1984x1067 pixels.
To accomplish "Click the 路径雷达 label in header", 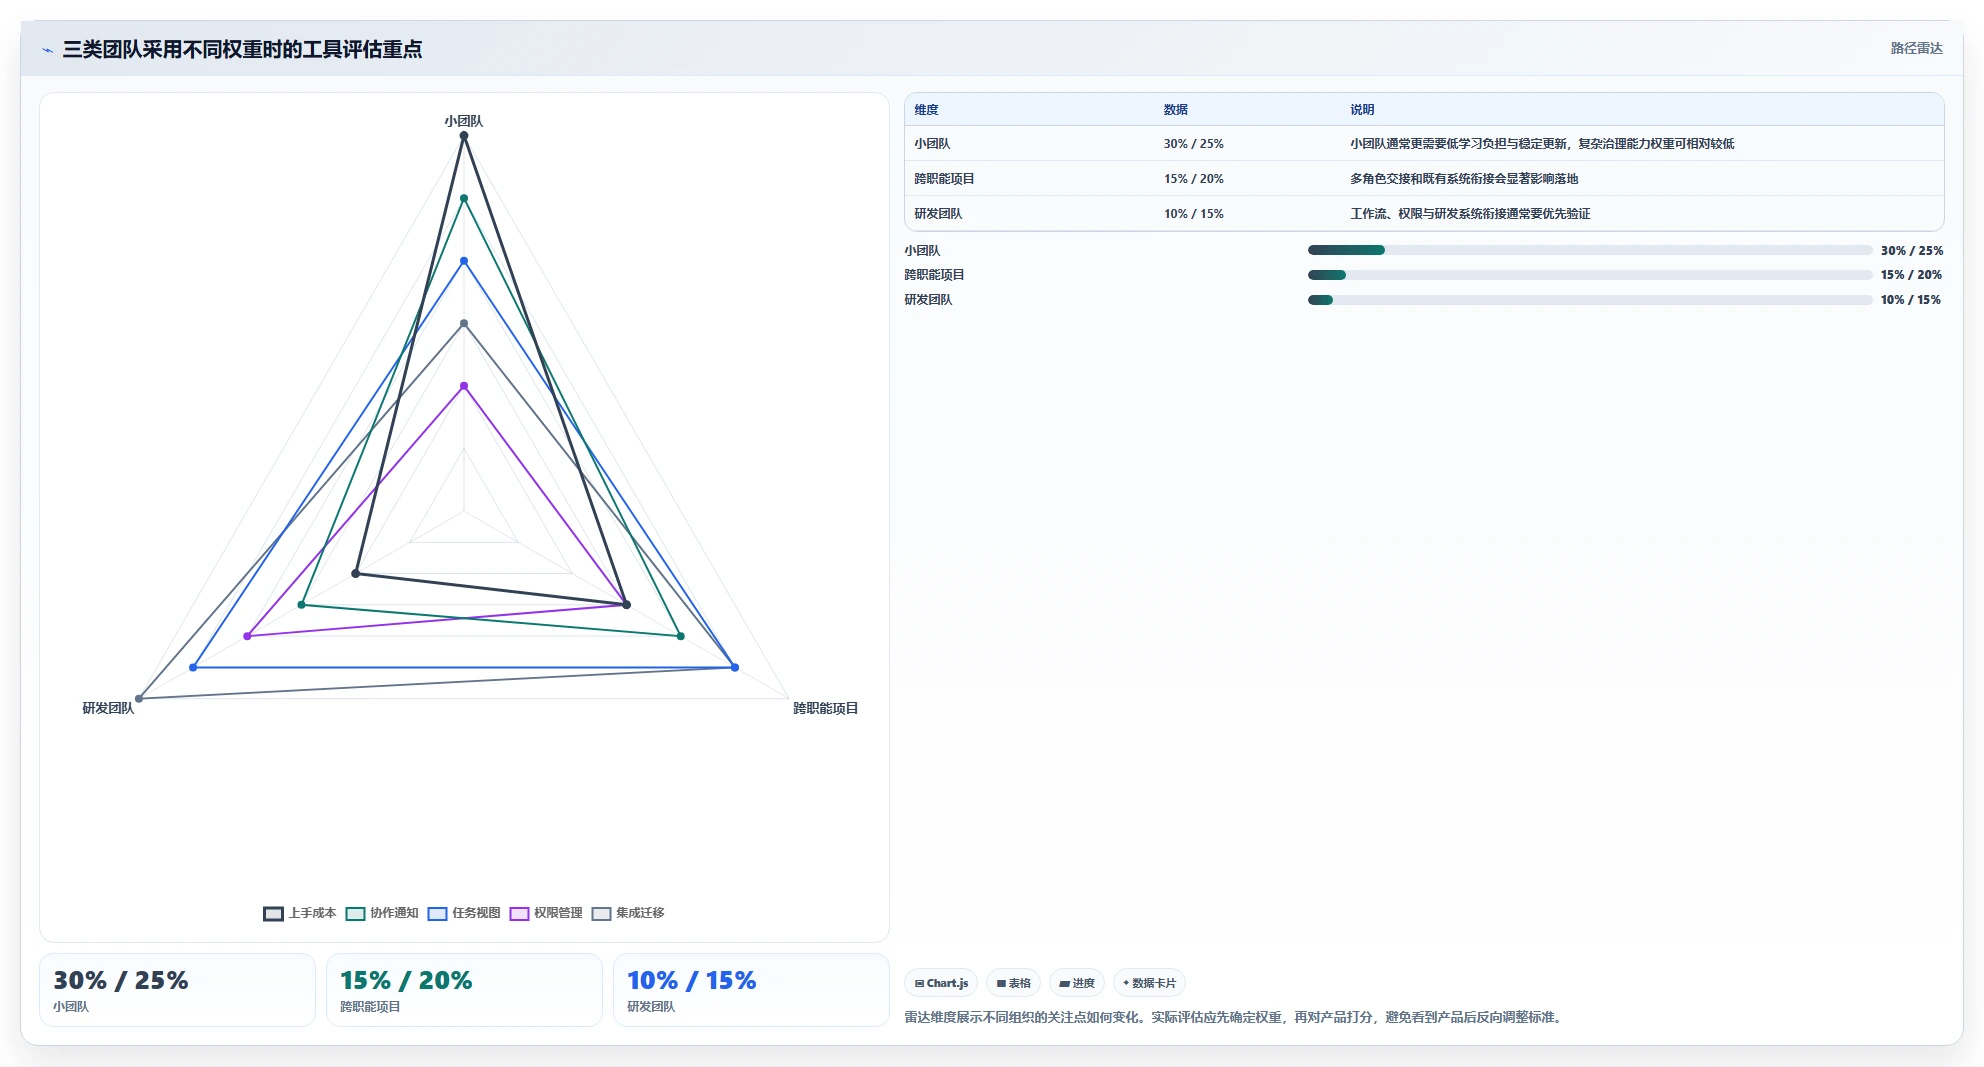I will (x=1916, y=48).
